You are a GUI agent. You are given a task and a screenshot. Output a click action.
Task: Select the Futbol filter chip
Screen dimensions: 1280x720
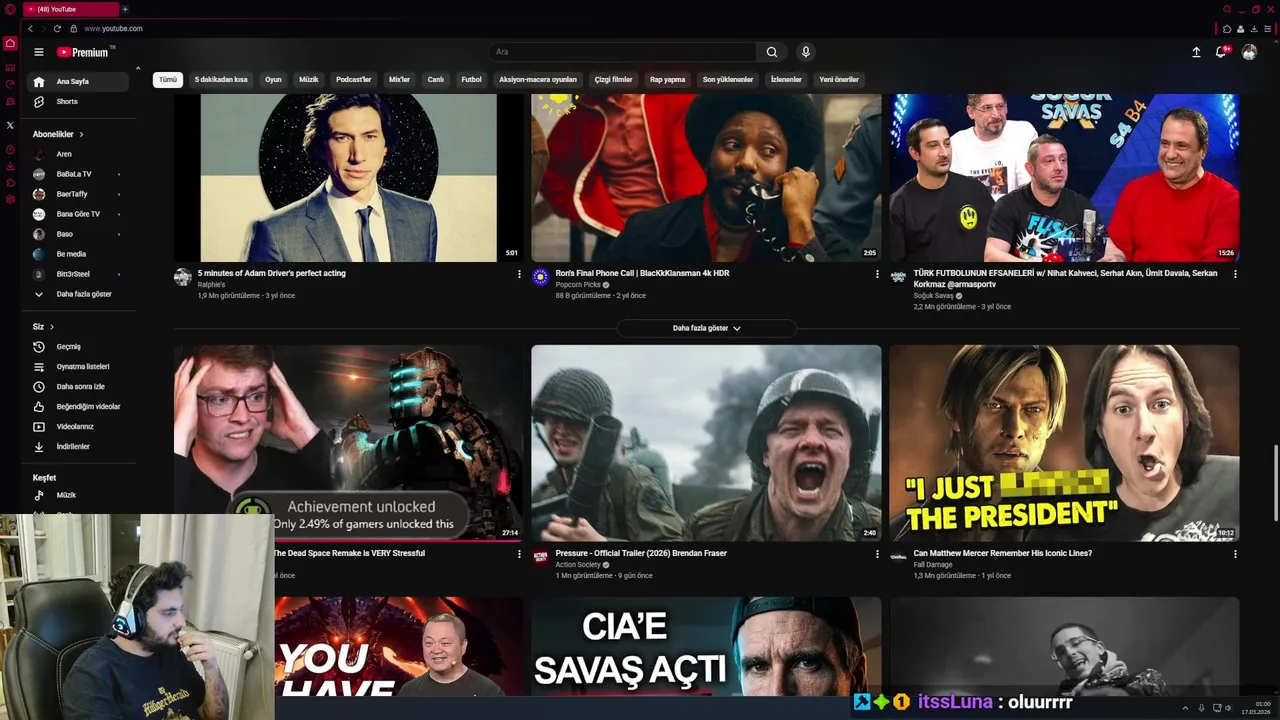pos(472,79)
